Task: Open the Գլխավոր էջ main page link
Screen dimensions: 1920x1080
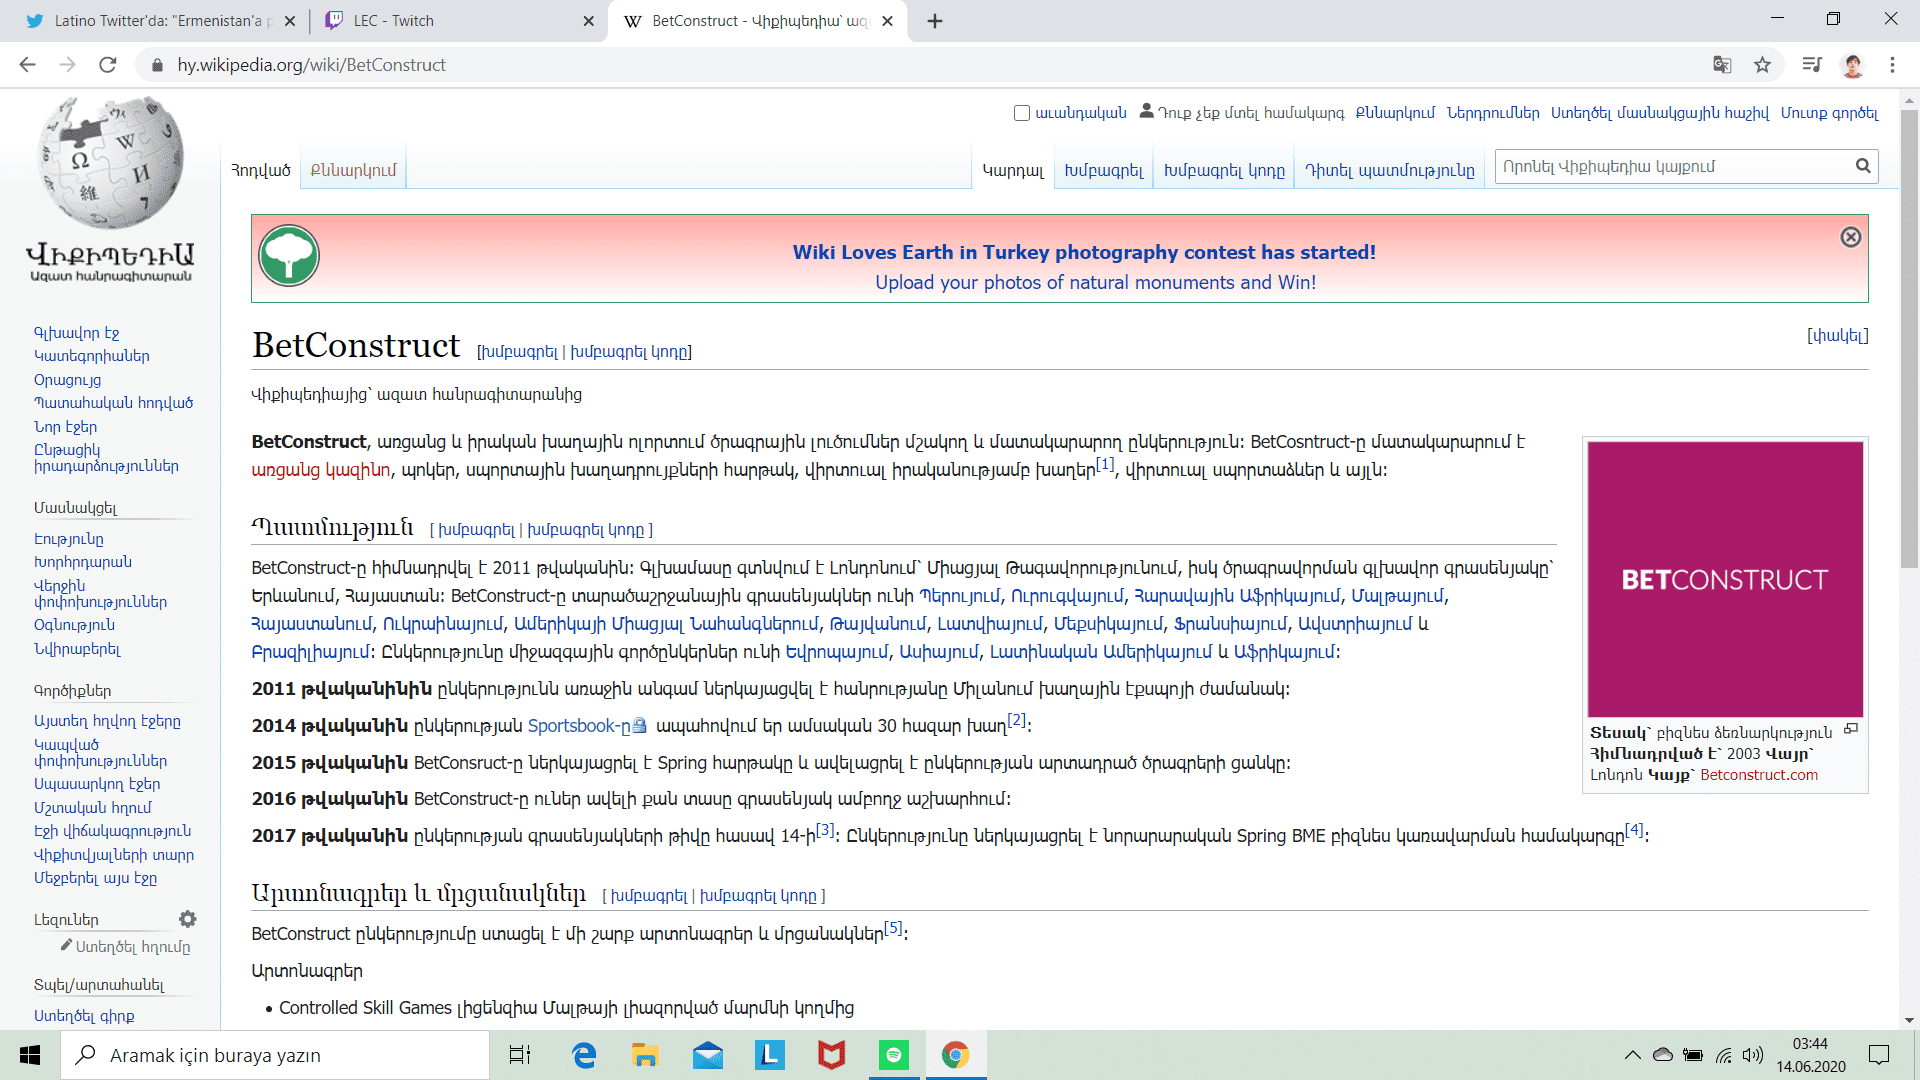Action: (x=77, y=333)
